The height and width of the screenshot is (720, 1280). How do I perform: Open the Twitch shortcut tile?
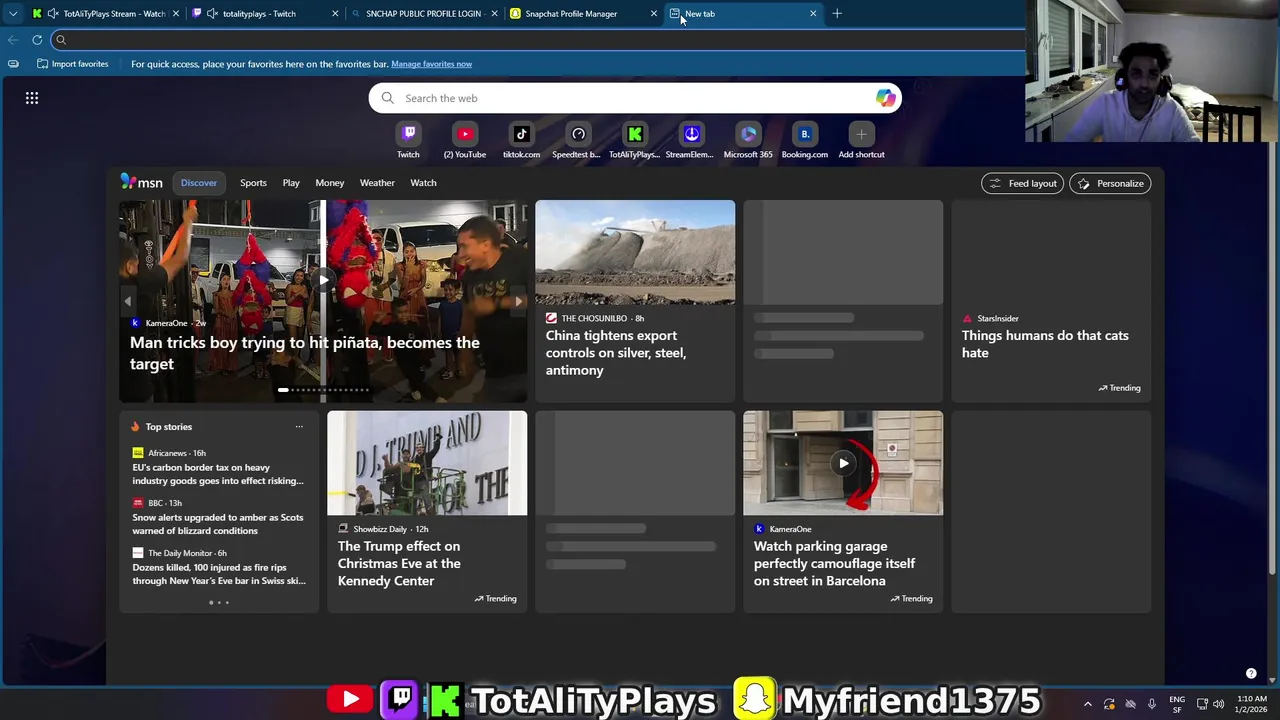pos(408,140)
